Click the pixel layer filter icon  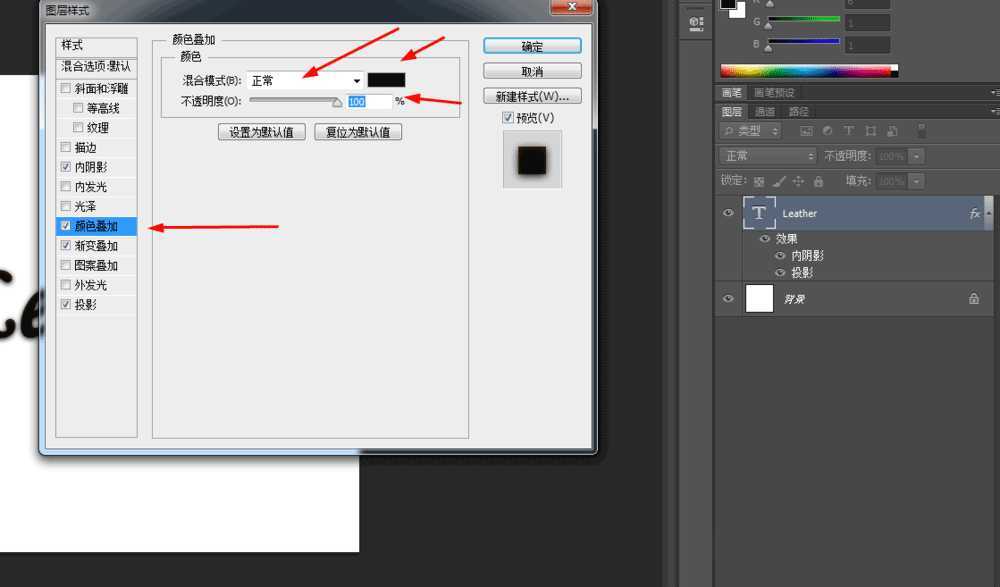pyautogui.click(x=806, y=130)
